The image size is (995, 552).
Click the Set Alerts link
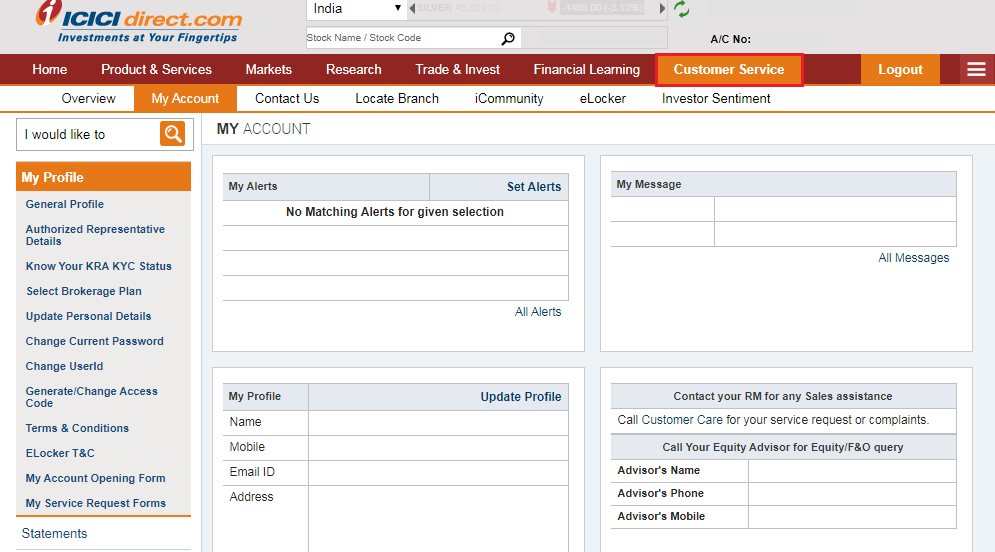tap(534, 187)
